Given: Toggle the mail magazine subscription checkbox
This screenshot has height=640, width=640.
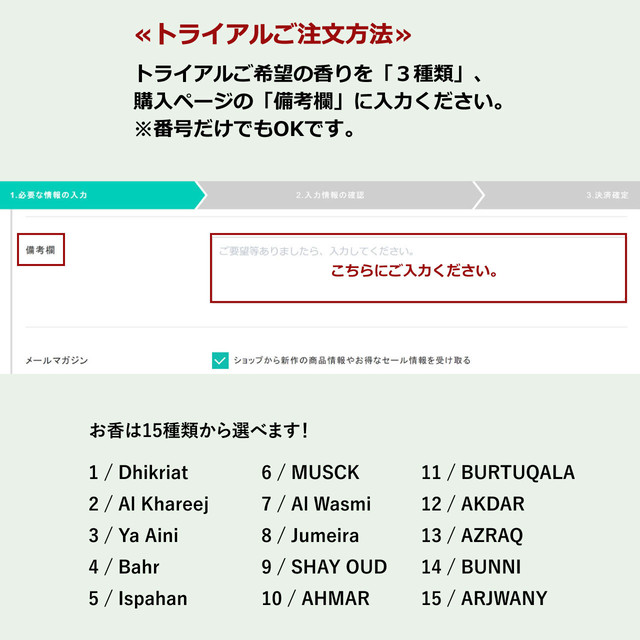Looking at the screenshot, I should (x=220, y=360).
